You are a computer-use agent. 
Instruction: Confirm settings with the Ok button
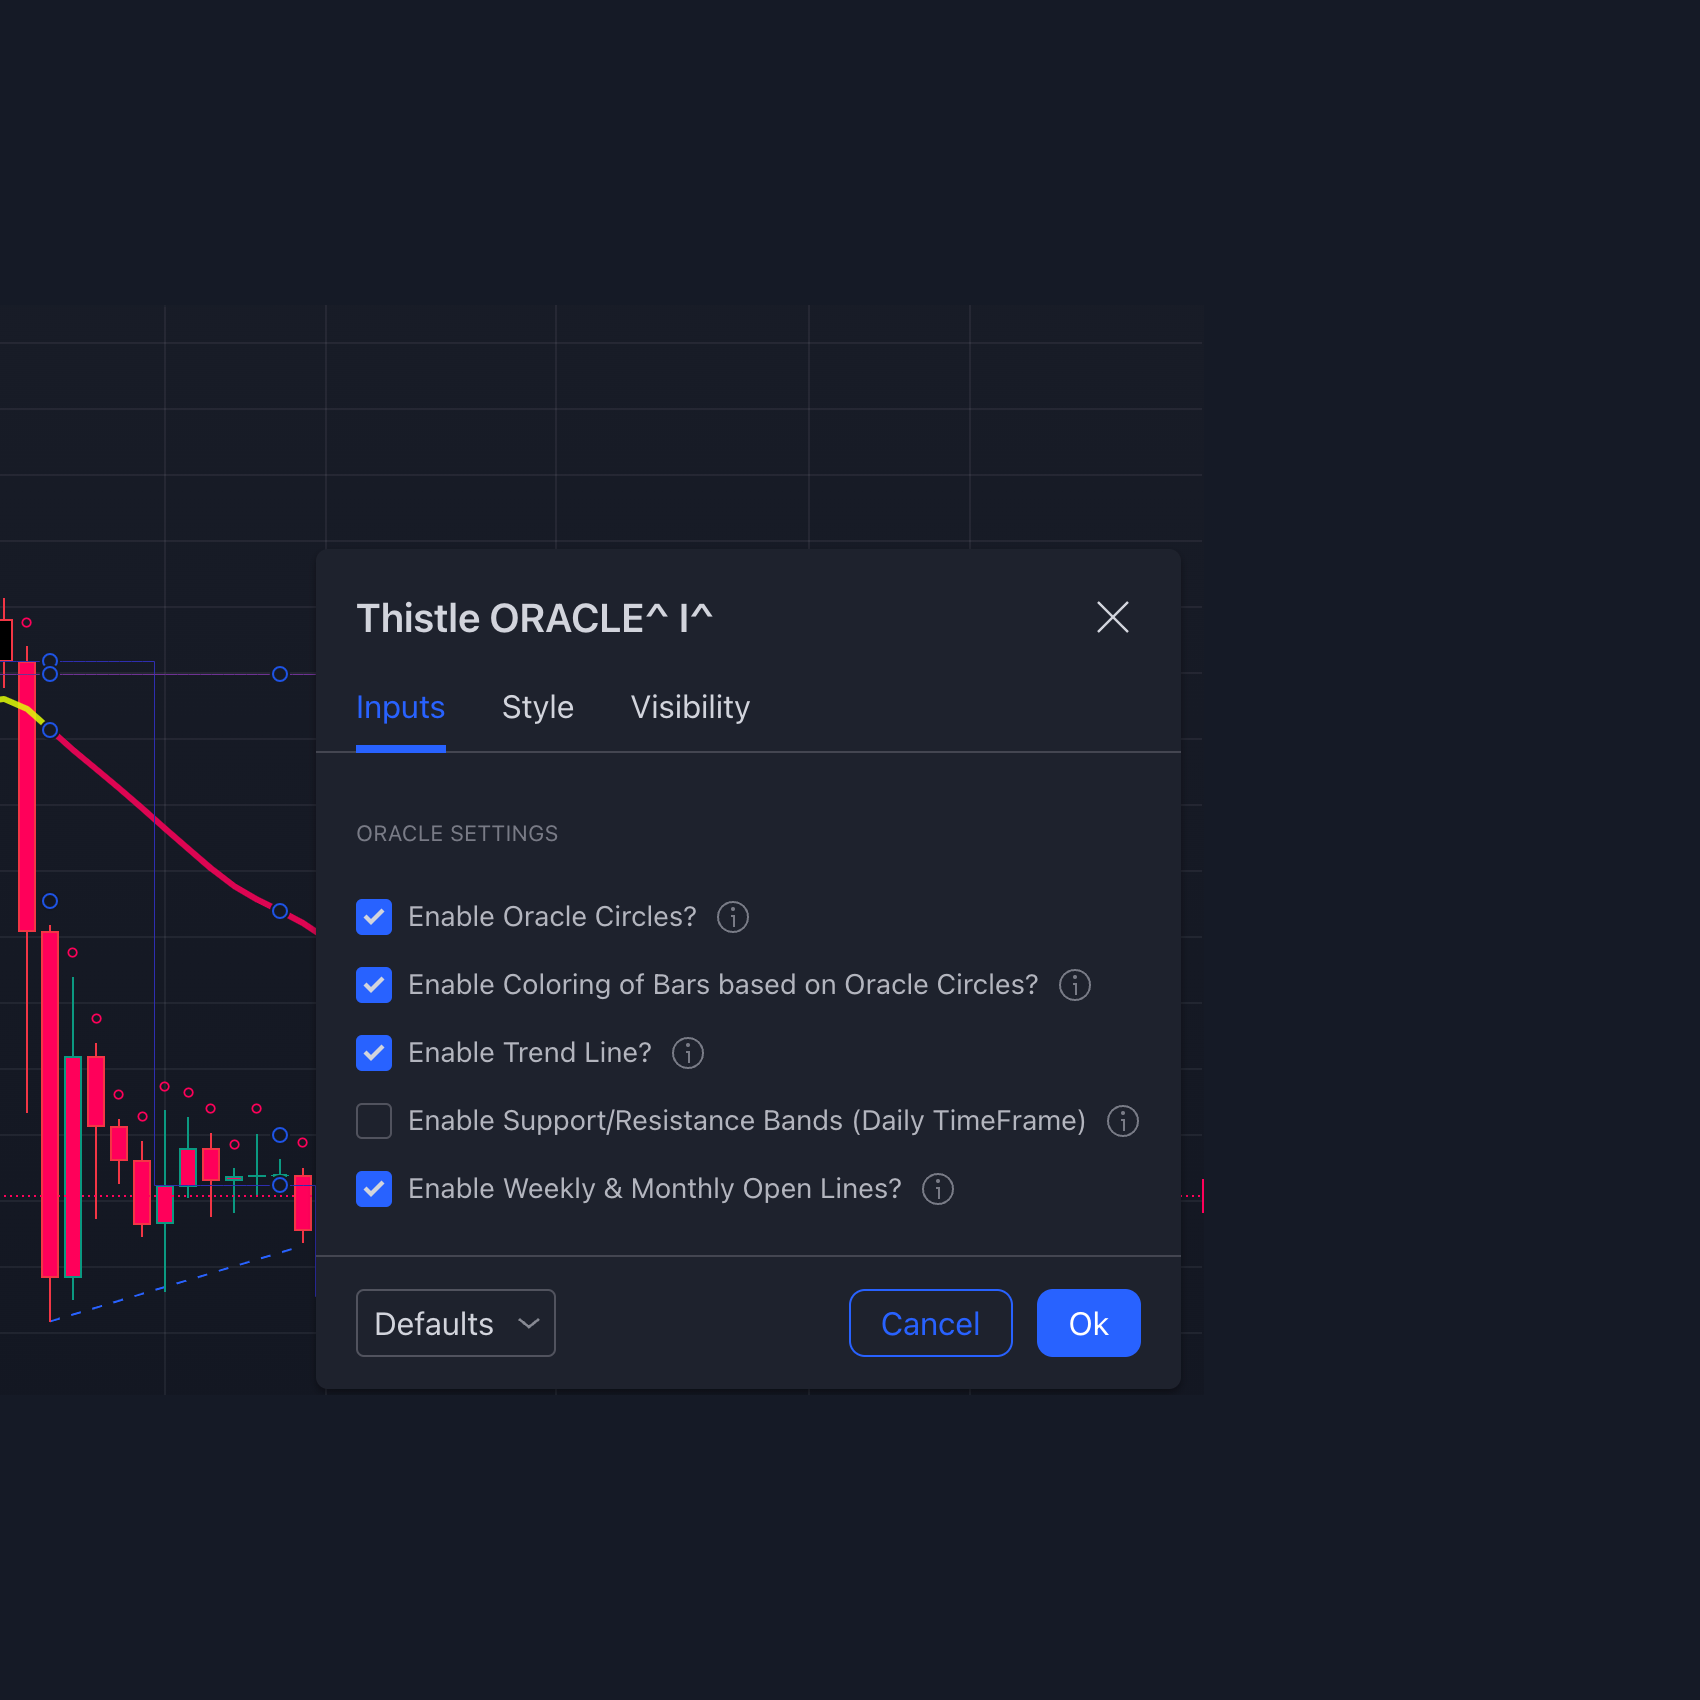pos(1089,1323)
